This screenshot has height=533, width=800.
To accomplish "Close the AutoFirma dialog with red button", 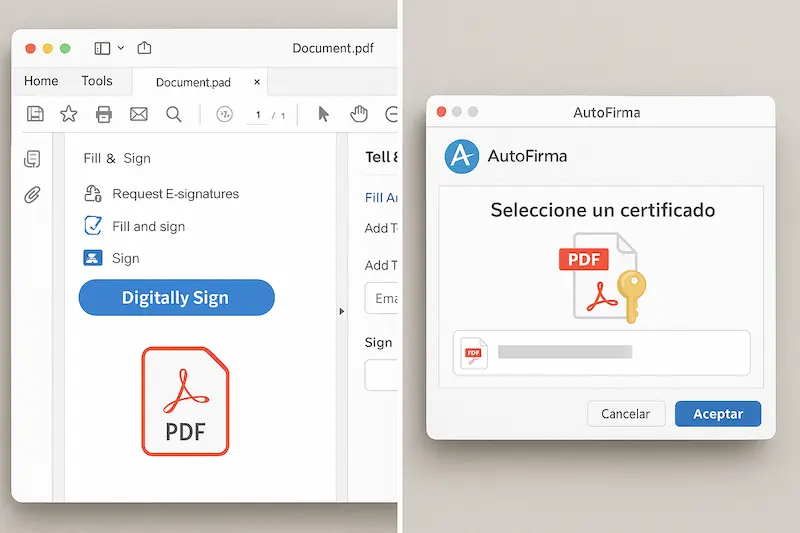I will 442,112.
